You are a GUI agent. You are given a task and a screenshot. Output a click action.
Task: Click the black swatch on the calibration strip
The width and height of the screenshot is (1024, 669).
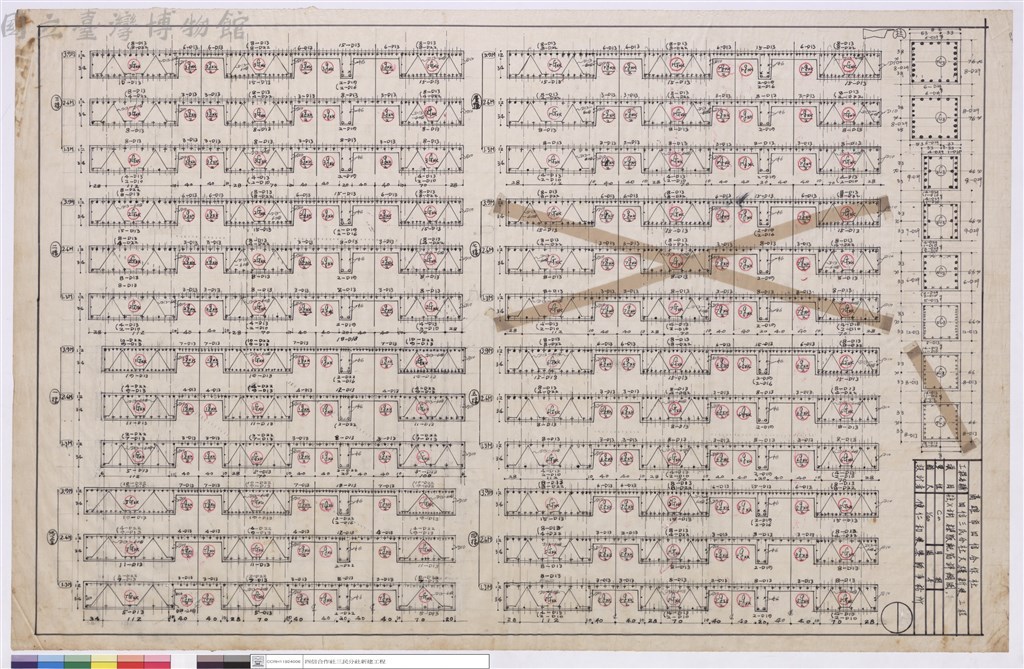pos(235,662)
